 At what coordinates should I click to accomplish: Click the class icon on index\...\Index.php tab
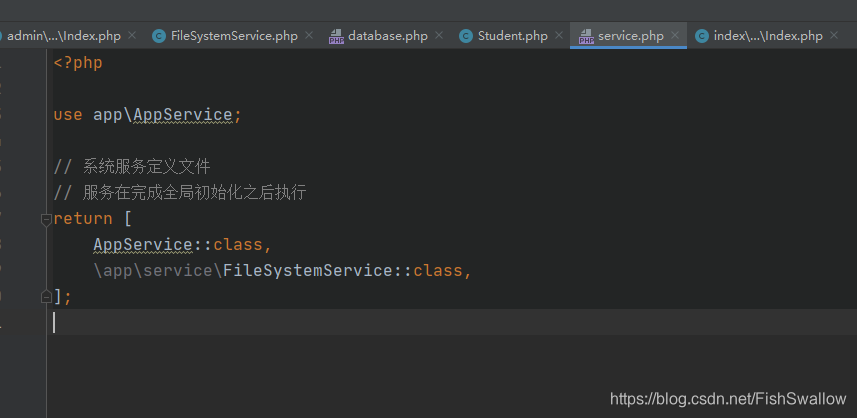702,37
